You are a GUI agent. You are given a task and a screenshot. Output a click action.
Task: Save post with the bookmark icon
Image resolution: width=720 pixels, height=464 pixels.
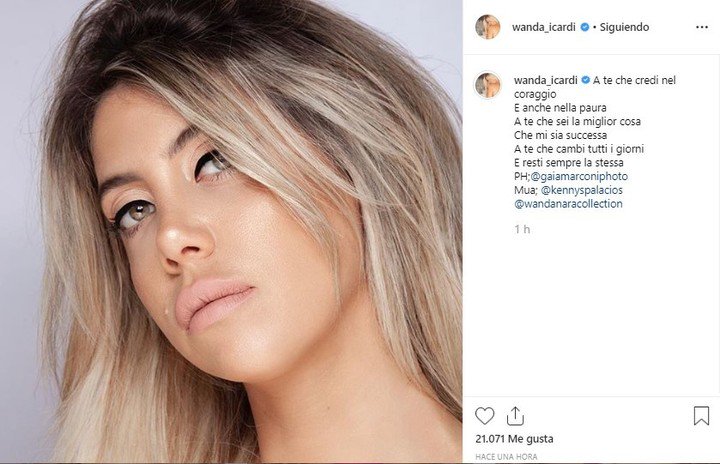click(x=701, y=415)
